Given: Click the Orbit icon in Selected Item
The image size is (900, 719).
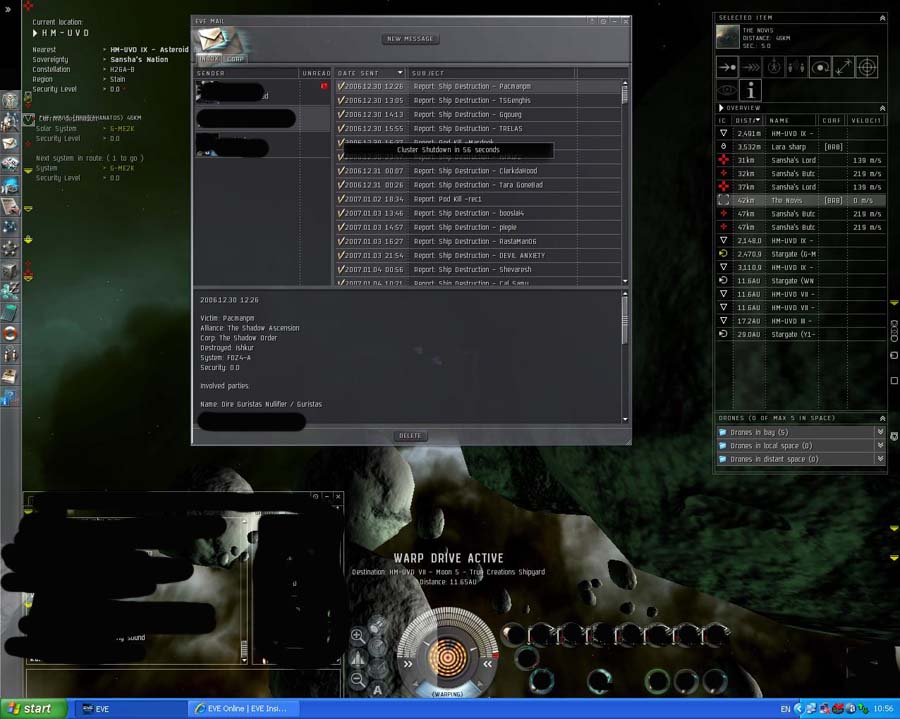Looking at the screenshot, I should (x=820, y=67).
